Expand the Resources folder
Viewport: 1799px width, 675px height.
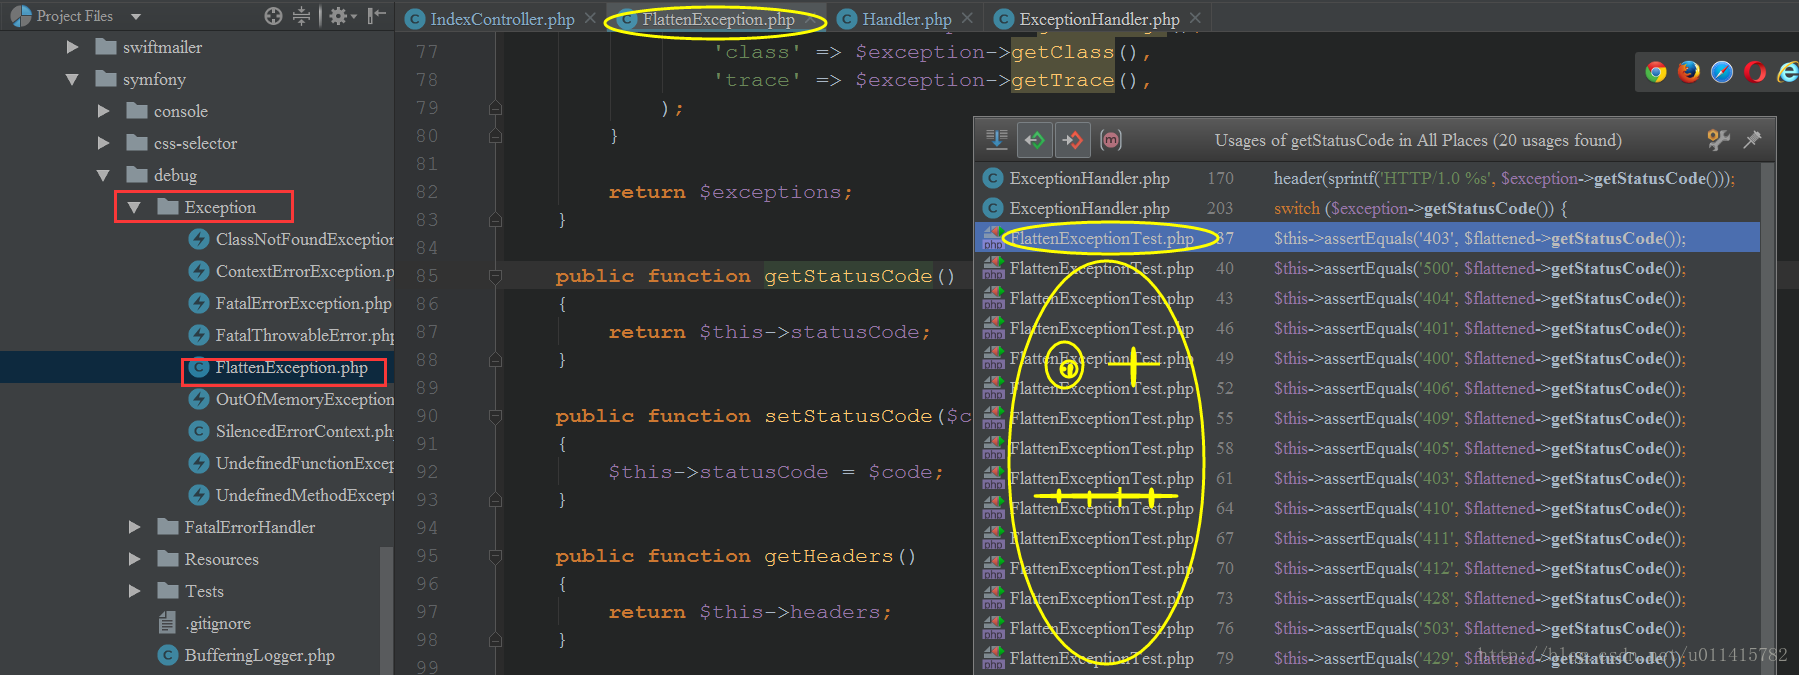click(134, 559)
